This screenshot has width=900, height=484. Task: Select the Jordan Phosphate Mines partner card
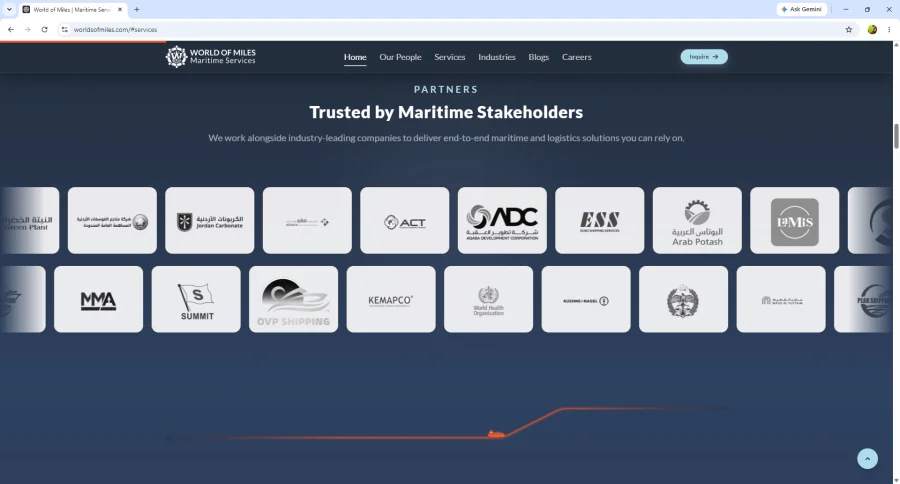pyautogui.click(x=112, y=220)
